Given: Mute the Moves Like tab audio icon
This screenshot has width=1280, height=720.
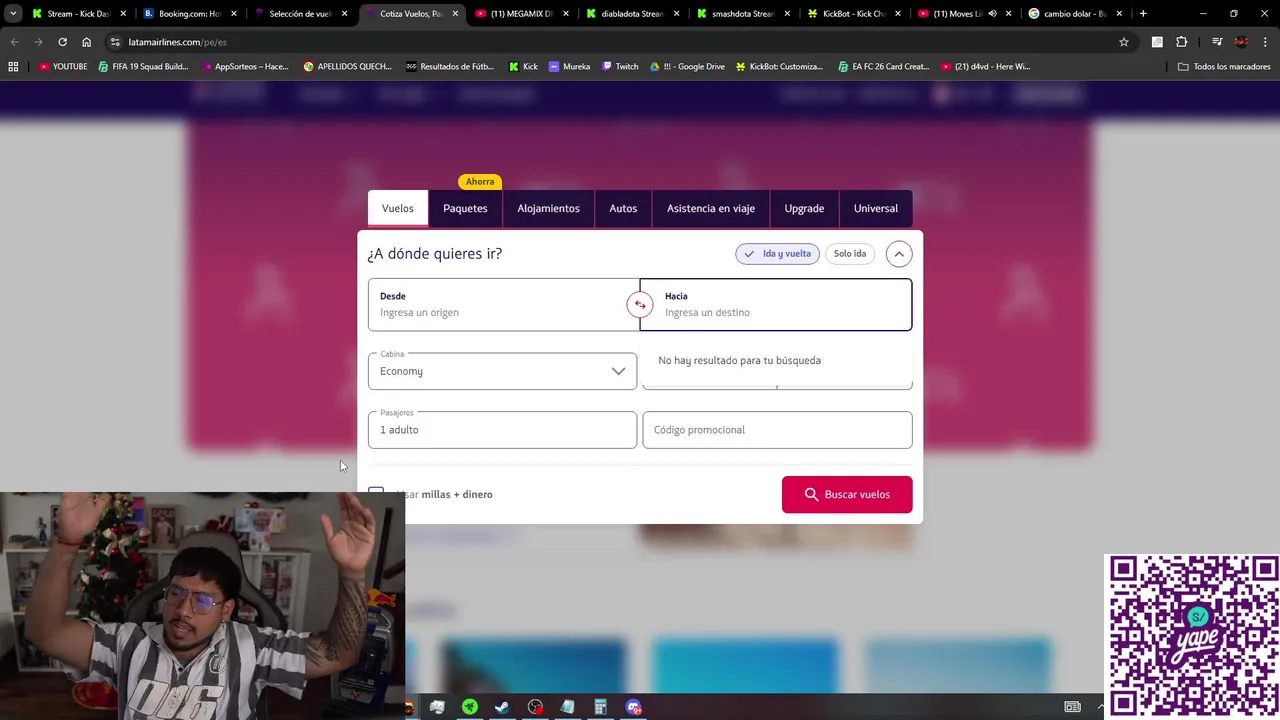Looking at the screenshot, I should pyautogui.click(x=992, y=14).
